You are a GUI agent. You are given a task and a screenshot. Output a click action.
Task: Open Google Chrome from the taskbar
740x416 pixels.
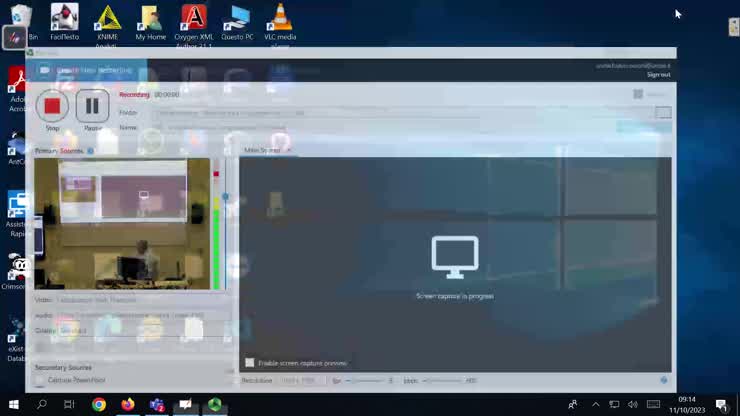click(99, 405)
